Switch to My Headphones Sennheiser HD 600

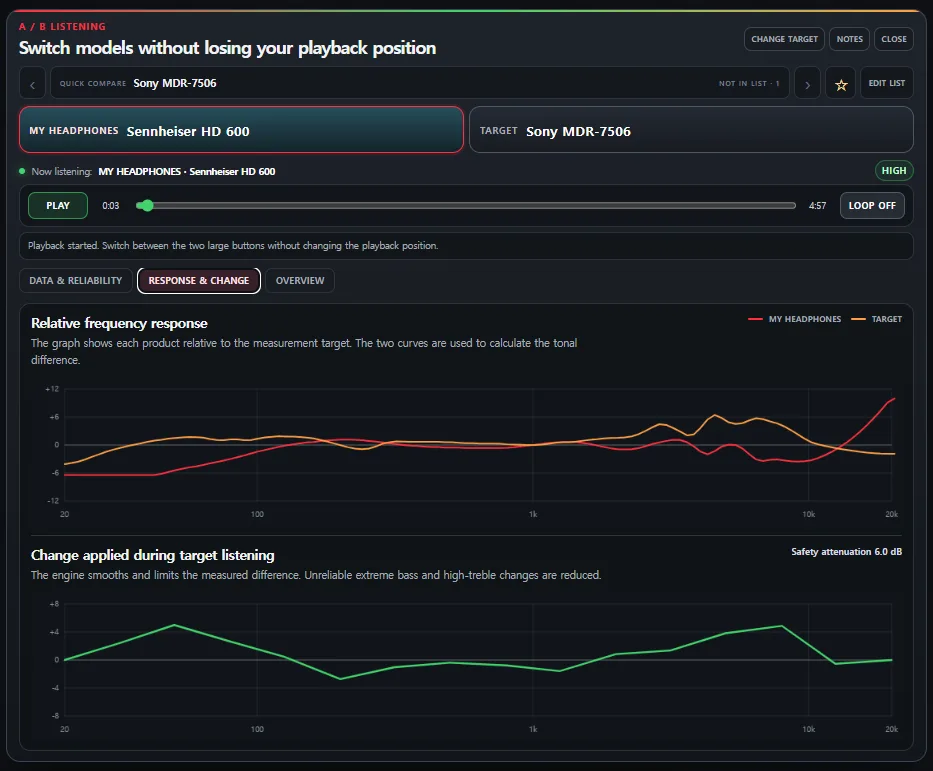[x=241, y=130]
